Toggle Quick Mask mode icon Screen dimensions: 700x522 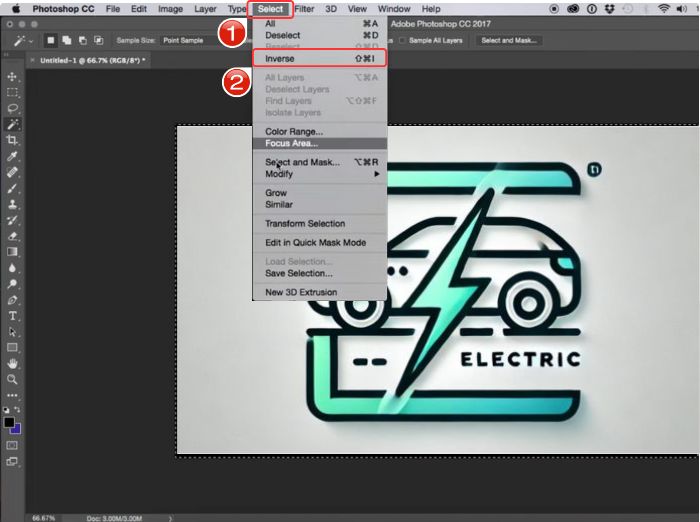pos(12,445)
